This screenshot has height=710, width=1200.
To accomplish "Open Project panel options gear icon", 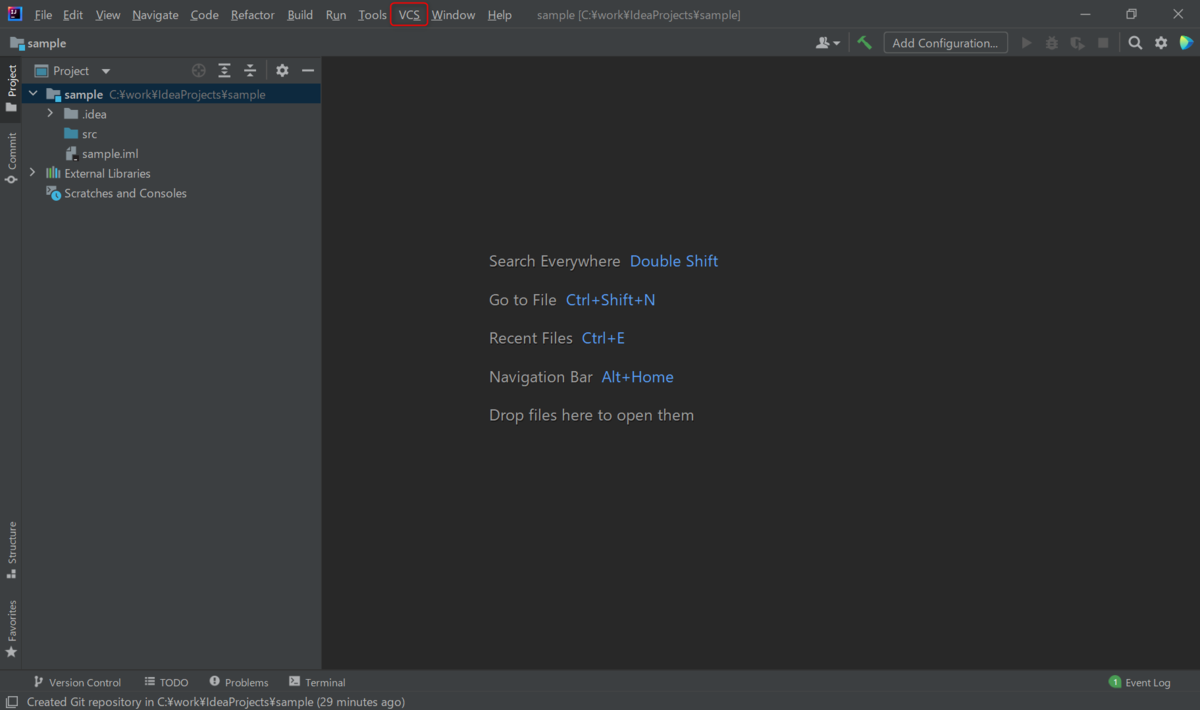I will coord(281,70).
